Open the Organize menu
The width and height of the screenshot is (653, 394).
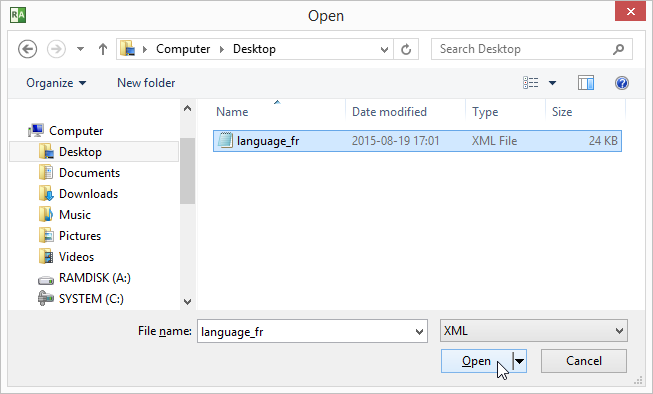(x=56, y=83)
